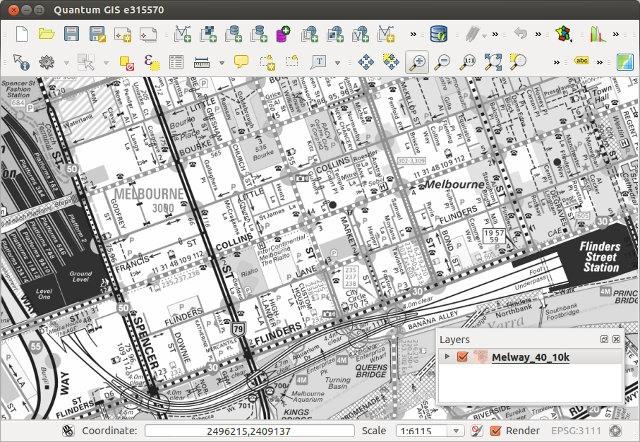Open the New Print Composer
This screenshot has width=640, height=442.
tap(122, 35)
